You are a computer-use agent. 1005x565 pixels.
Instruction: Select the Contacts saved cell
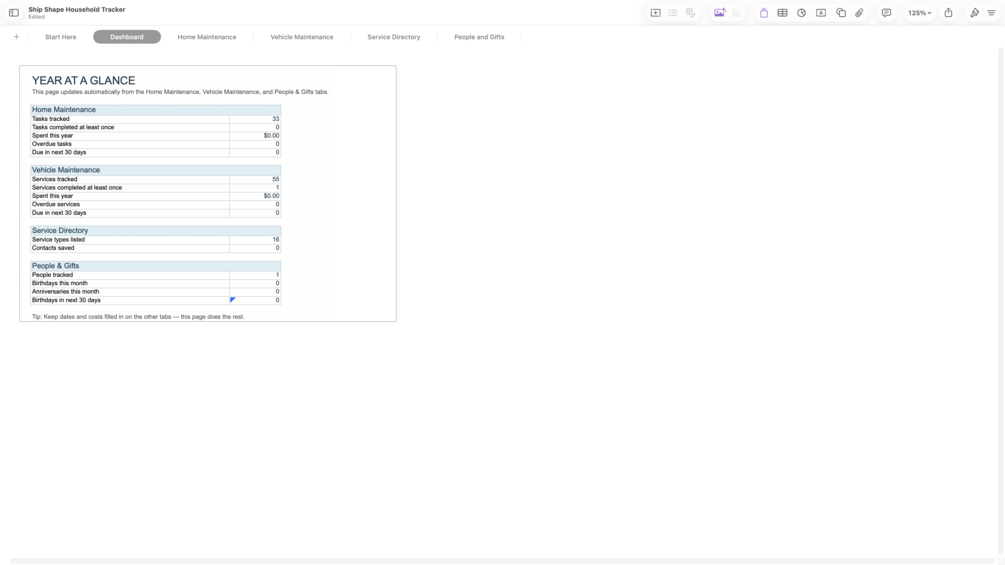pyautogui.click(x=129, y=248)
